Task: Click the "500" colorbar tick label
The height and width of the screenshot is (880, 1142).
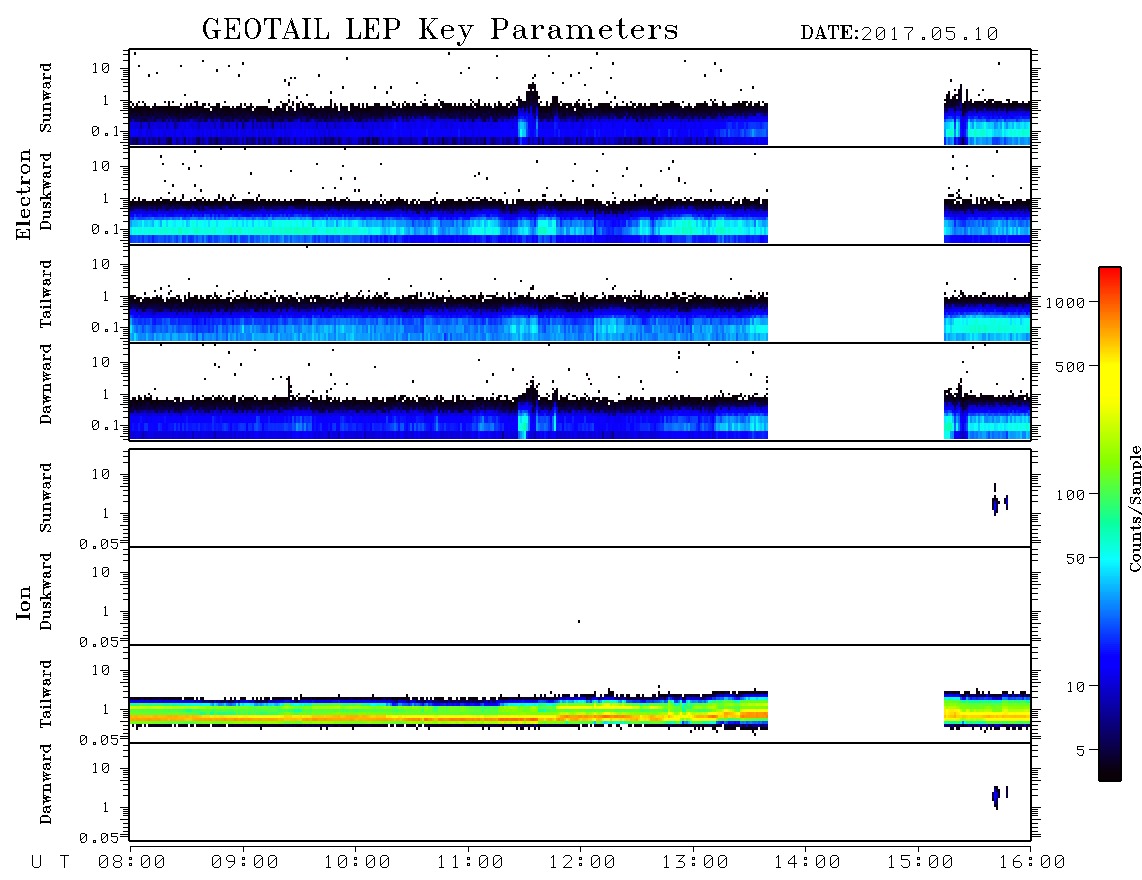Action: point(1071,366)
